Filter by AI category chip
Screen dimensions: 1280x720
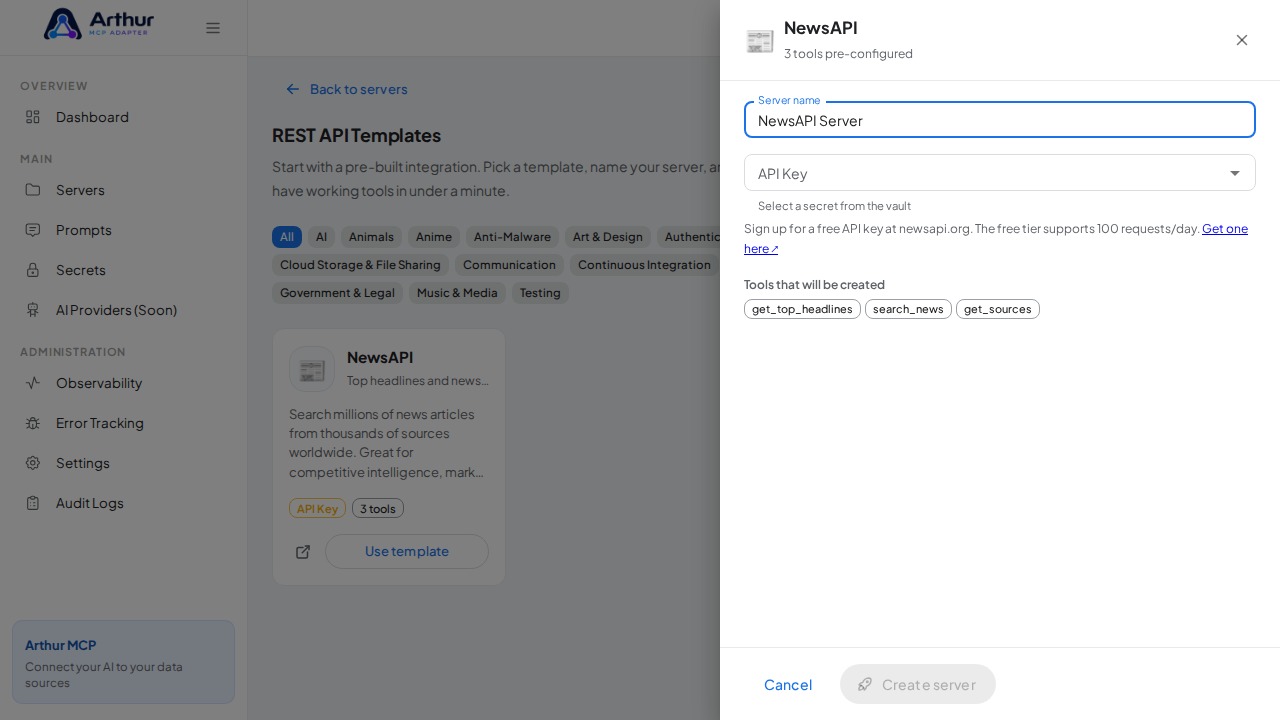pos(321,237)
